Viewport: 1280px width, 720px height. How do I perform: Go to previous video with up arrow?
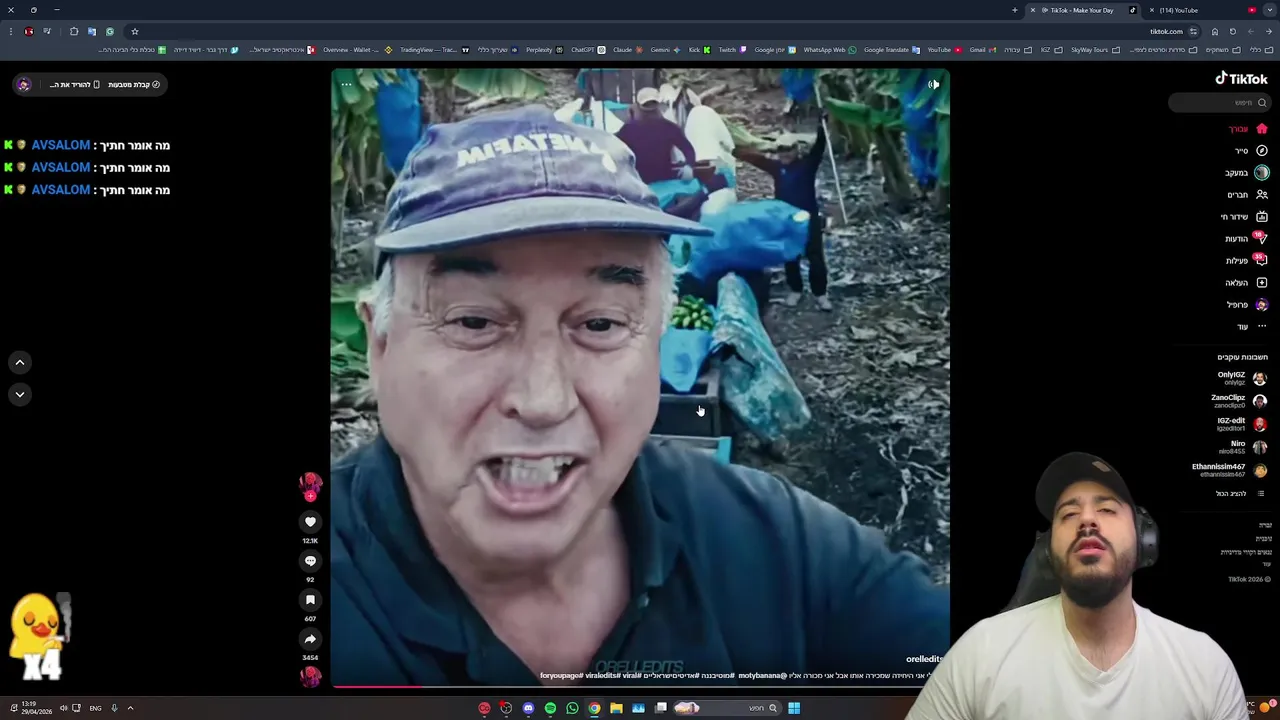point(19,363)
